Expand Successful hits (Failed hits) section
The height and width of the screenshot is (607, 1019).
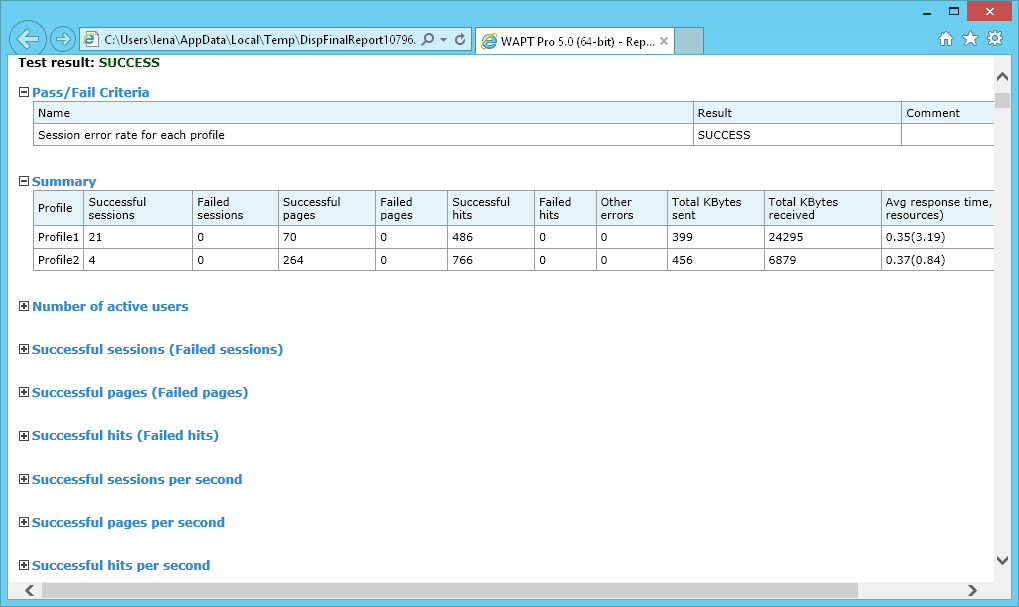(24, 435)
